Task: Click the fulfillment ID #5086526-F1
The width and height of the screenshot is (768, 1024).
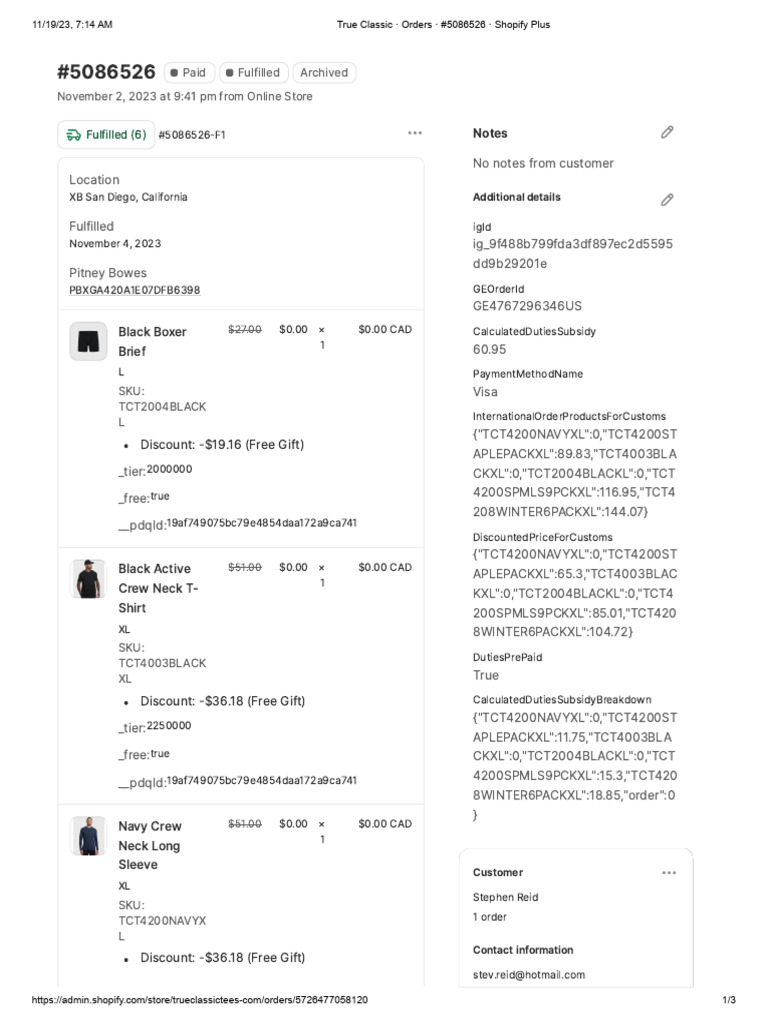Action: pos(192,135)
